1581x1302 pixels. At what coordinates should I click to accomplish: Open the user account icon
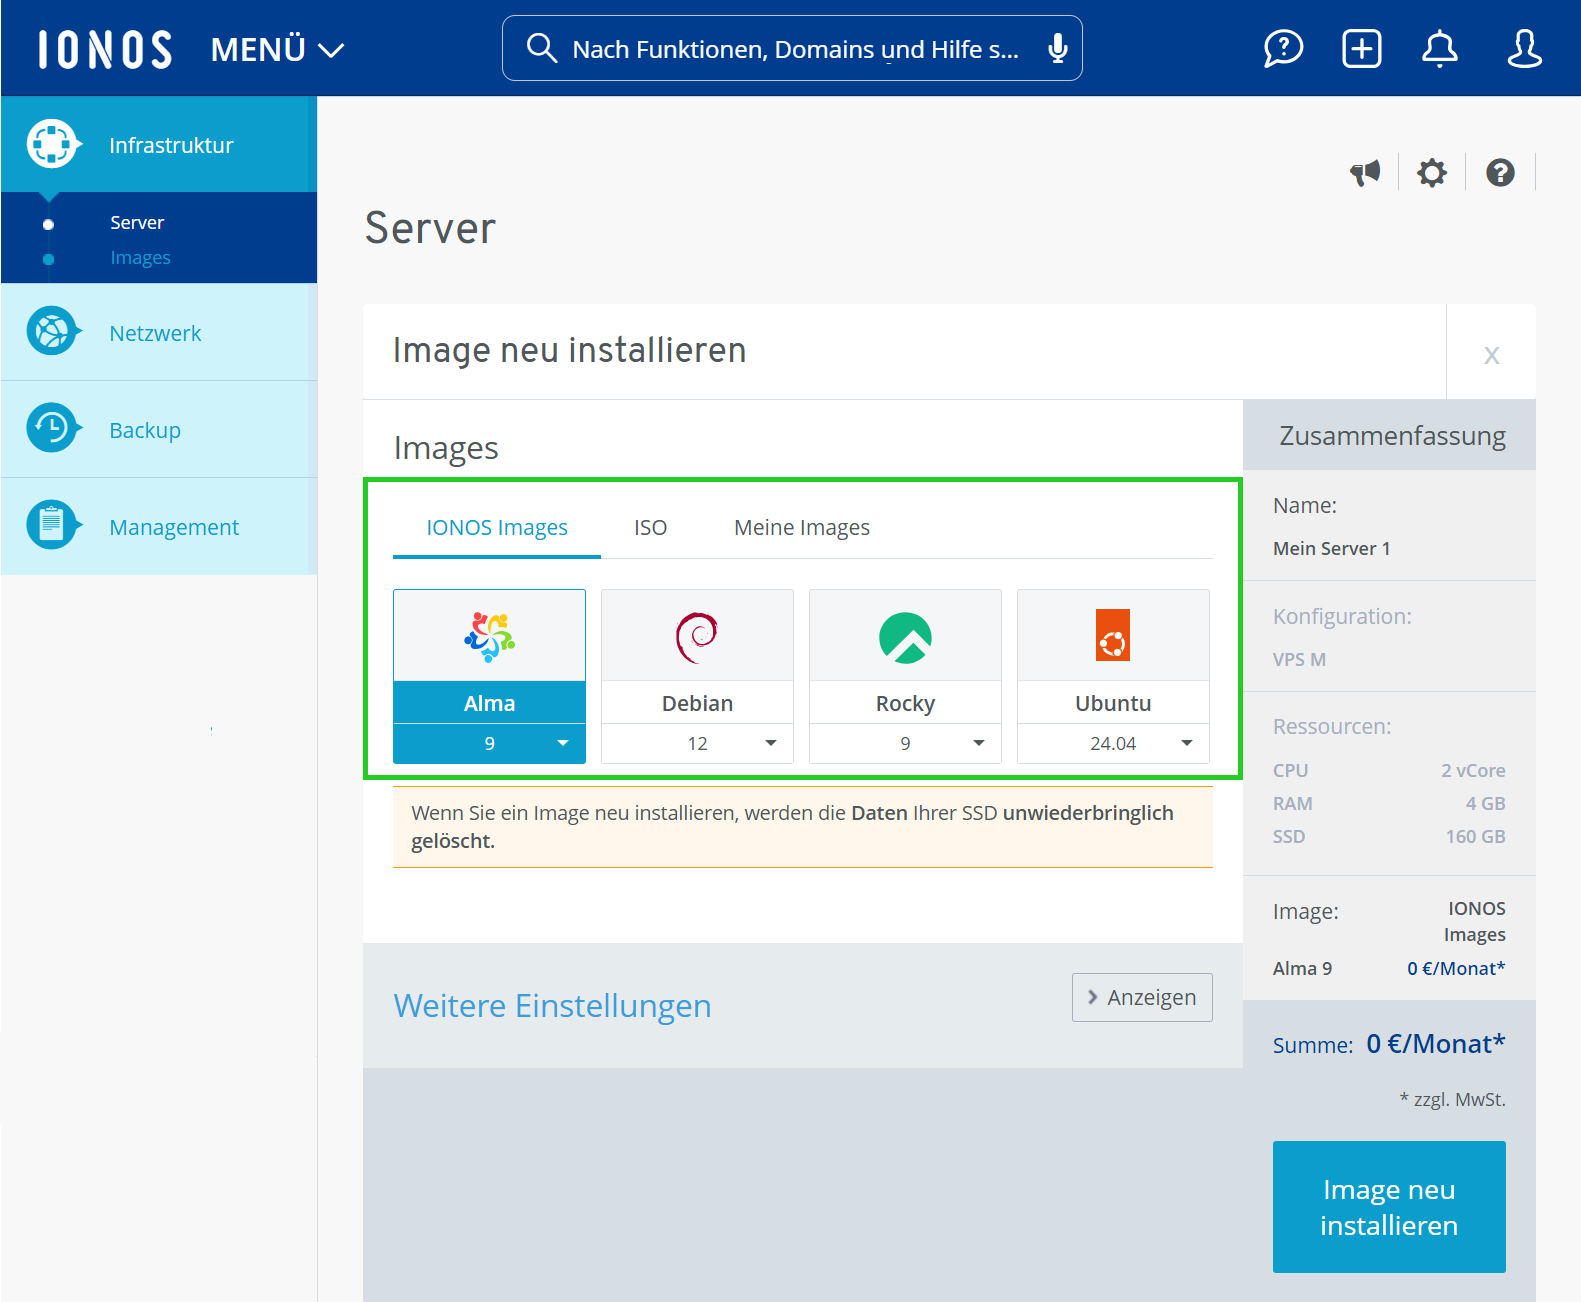[x=1524, y=48]
